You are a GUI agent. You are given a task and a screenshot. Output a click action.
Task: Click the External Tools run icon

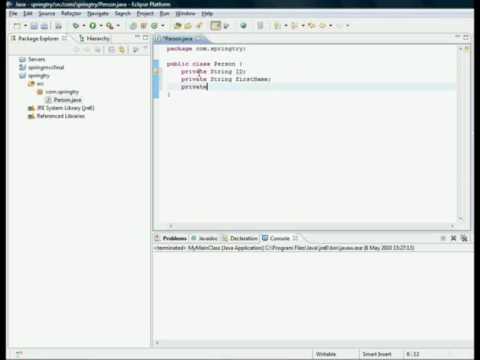point(110,26)
